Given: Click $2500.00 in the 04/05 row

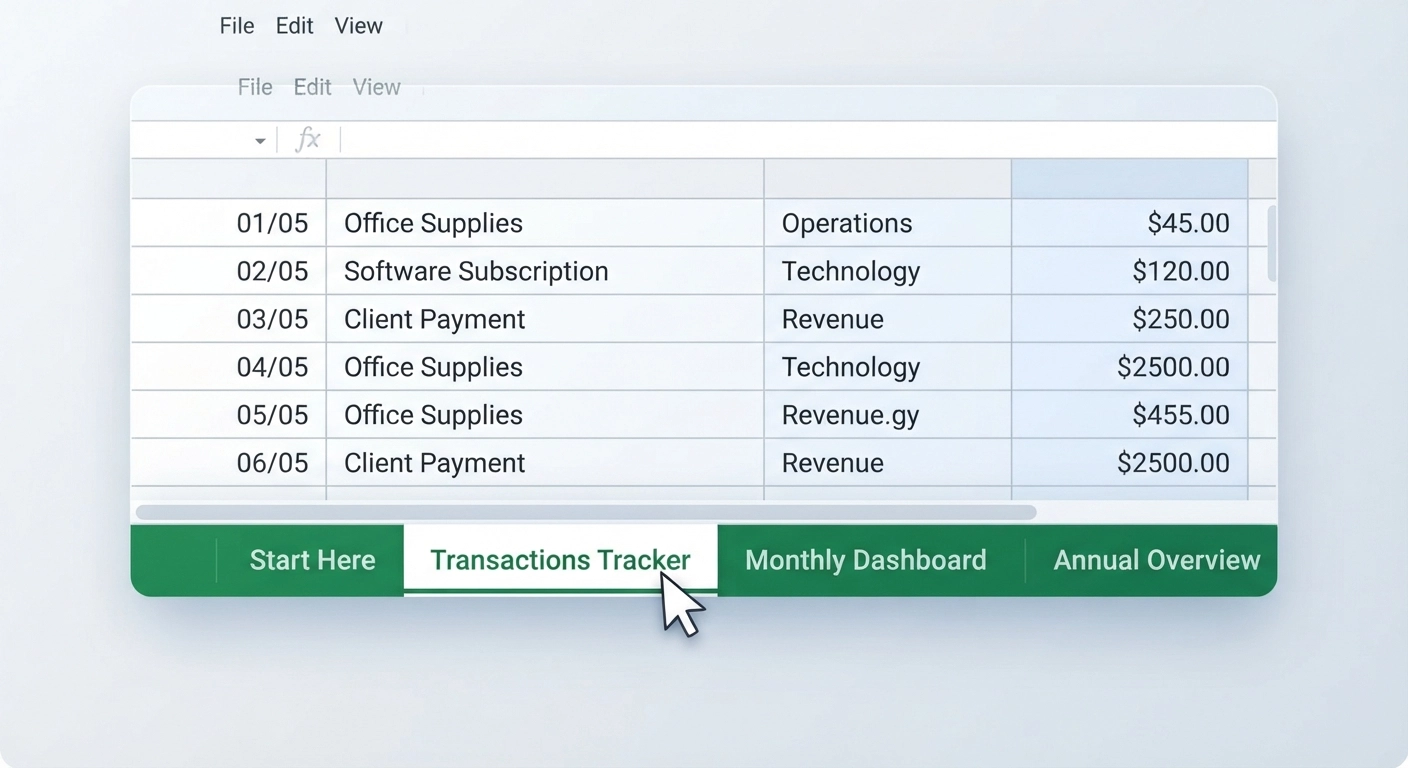Looking at the screenshot, I should click(x=1130, y=367).
